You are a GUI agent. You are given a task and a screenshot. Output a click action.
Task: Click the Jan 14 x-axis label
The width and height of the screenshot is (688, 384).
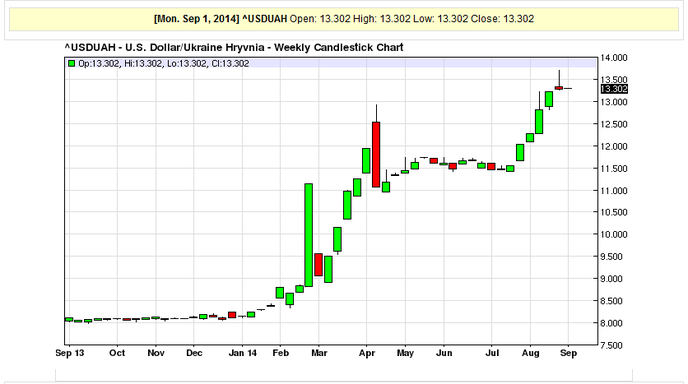click(243, 353)
